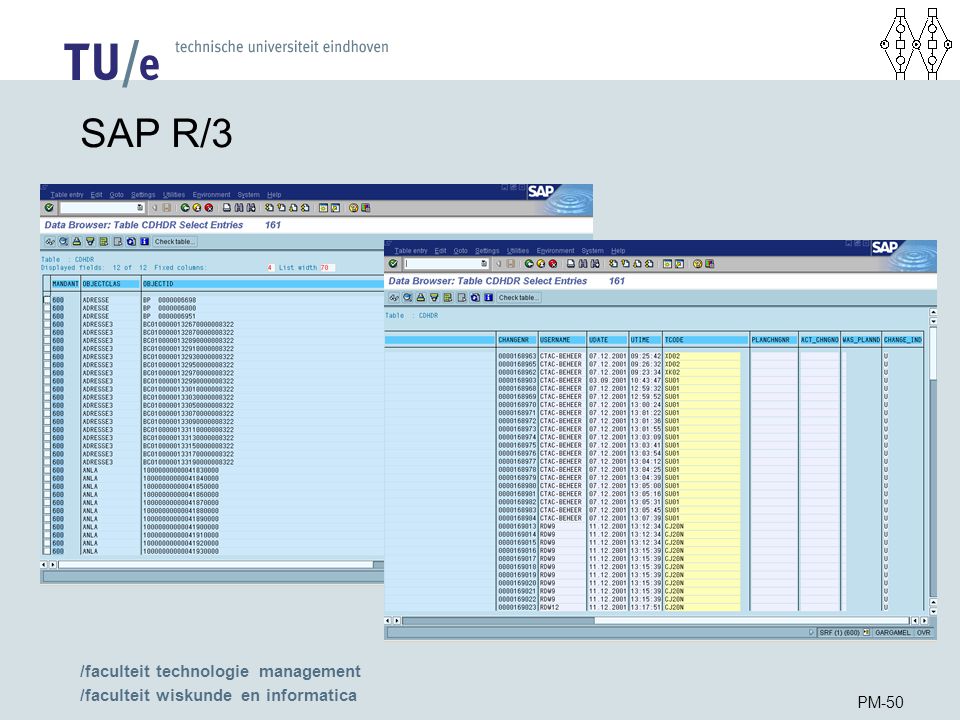Open Table entry menu in front window
Image resolution: width=960 pixels, height=720 pixels.
point(411,251)
